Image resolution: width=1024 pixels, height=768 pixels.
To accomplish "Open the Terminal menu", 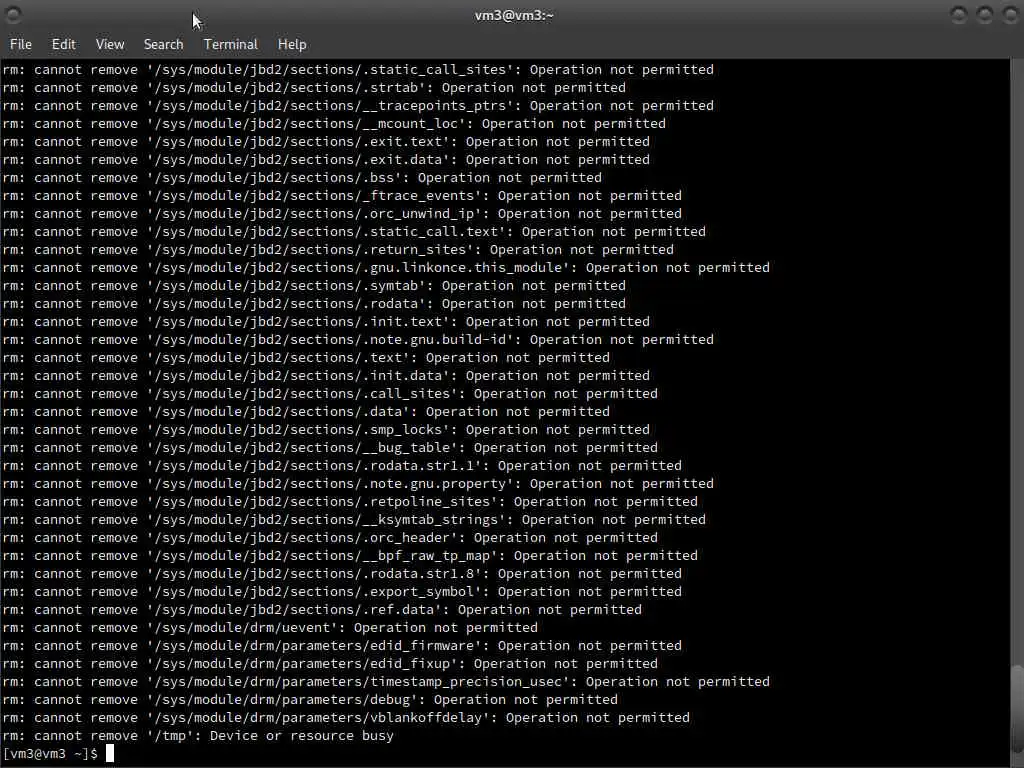I will [x=231, y=44].
